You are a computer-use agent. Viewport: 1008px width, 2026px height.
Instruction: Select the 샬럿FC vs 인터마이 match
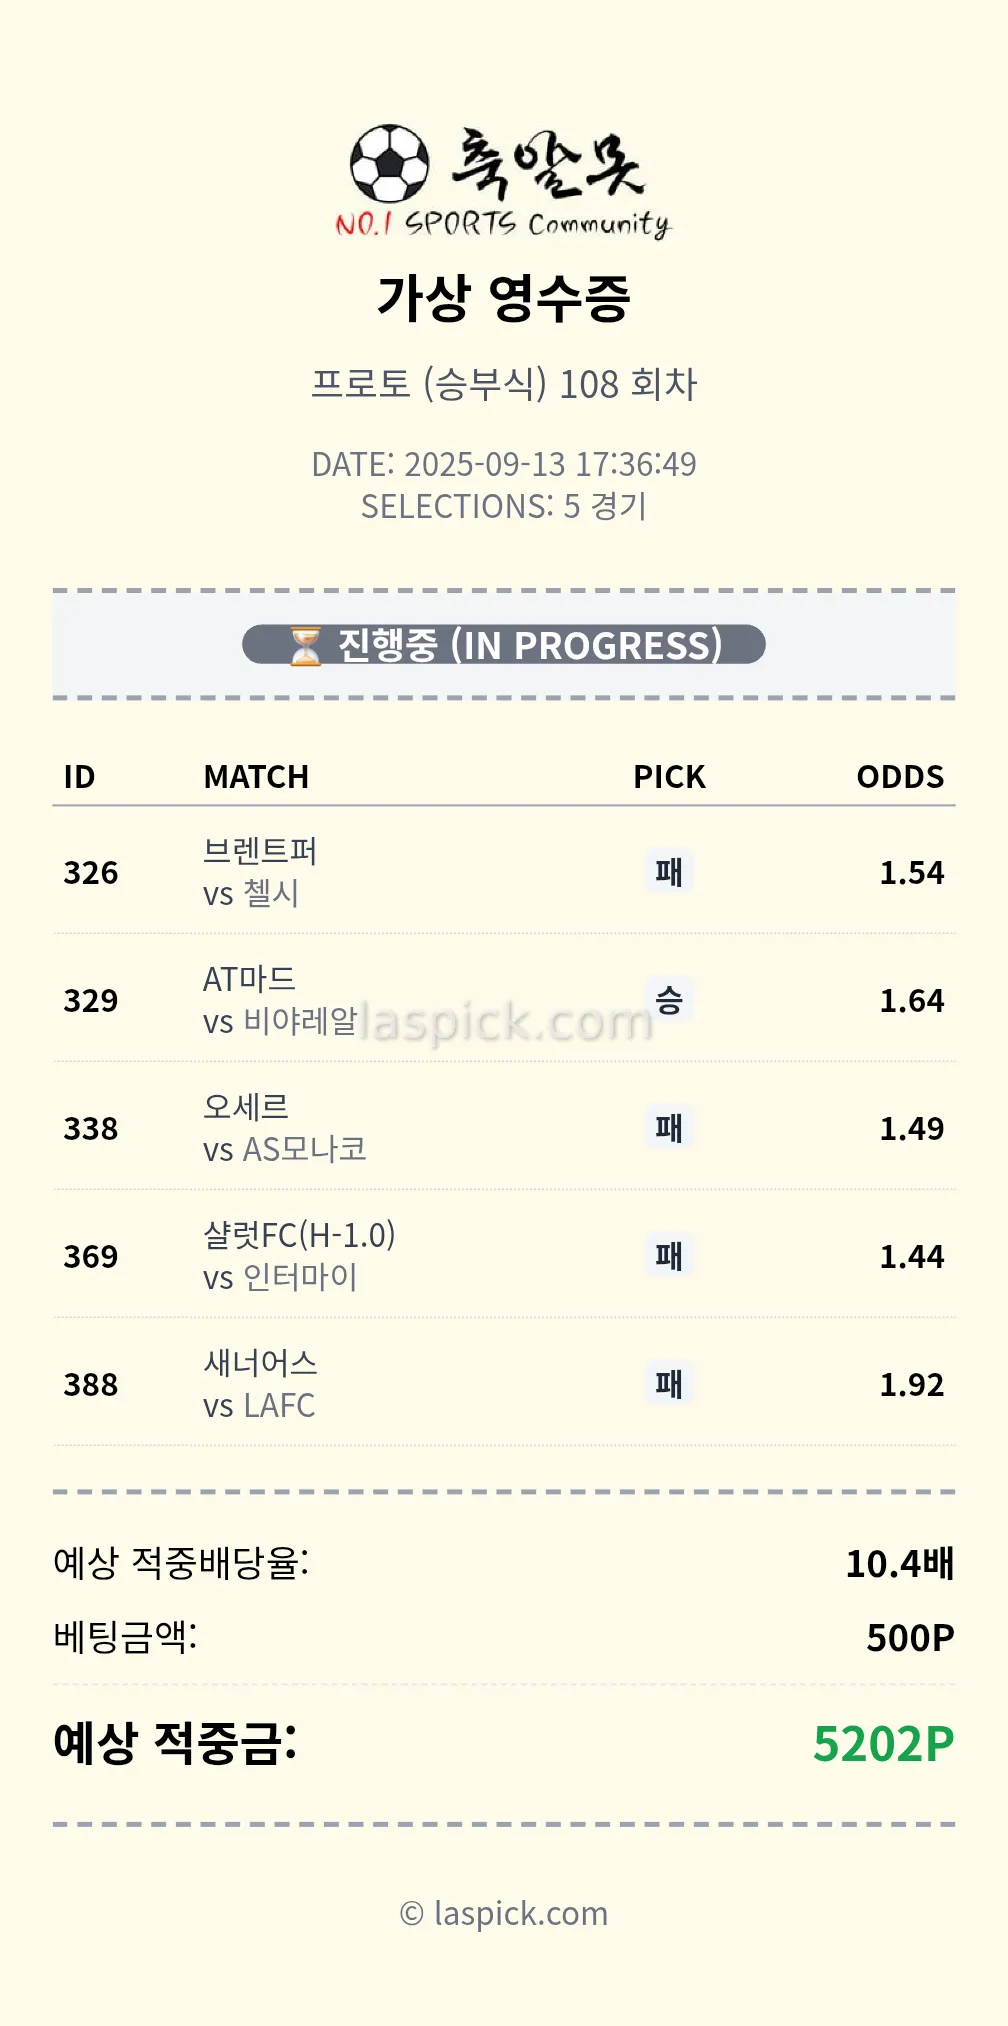point(299,1256)
